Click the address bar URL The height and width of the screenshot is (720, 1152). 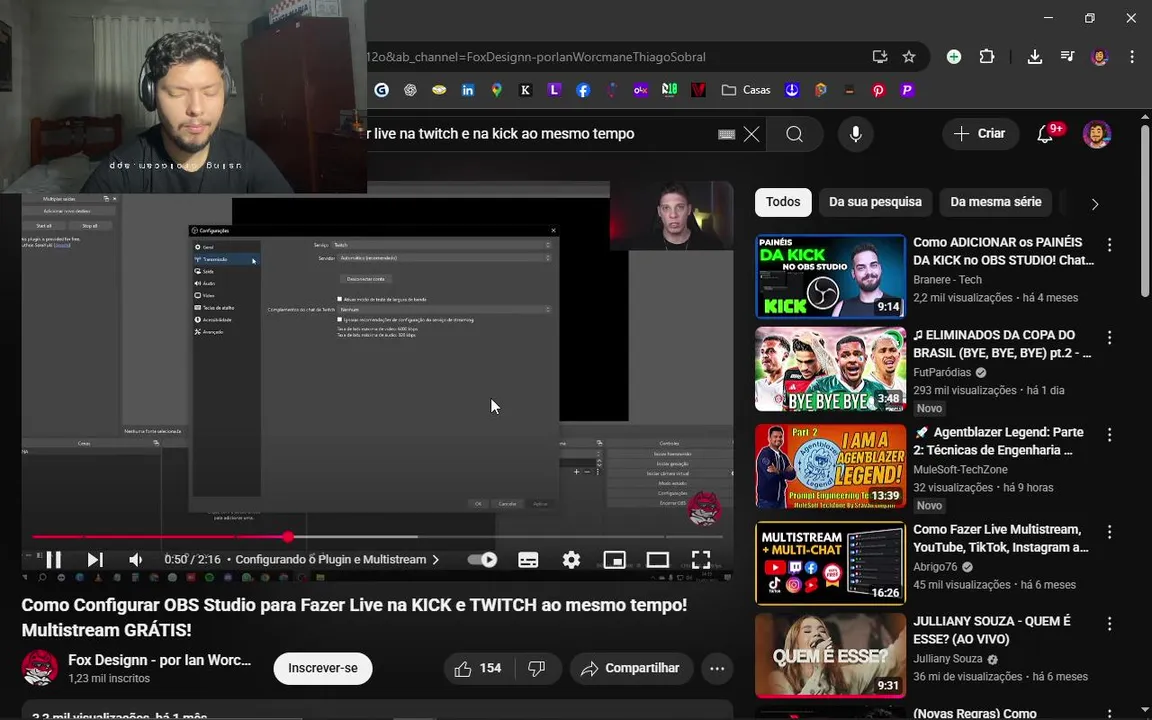536,57
